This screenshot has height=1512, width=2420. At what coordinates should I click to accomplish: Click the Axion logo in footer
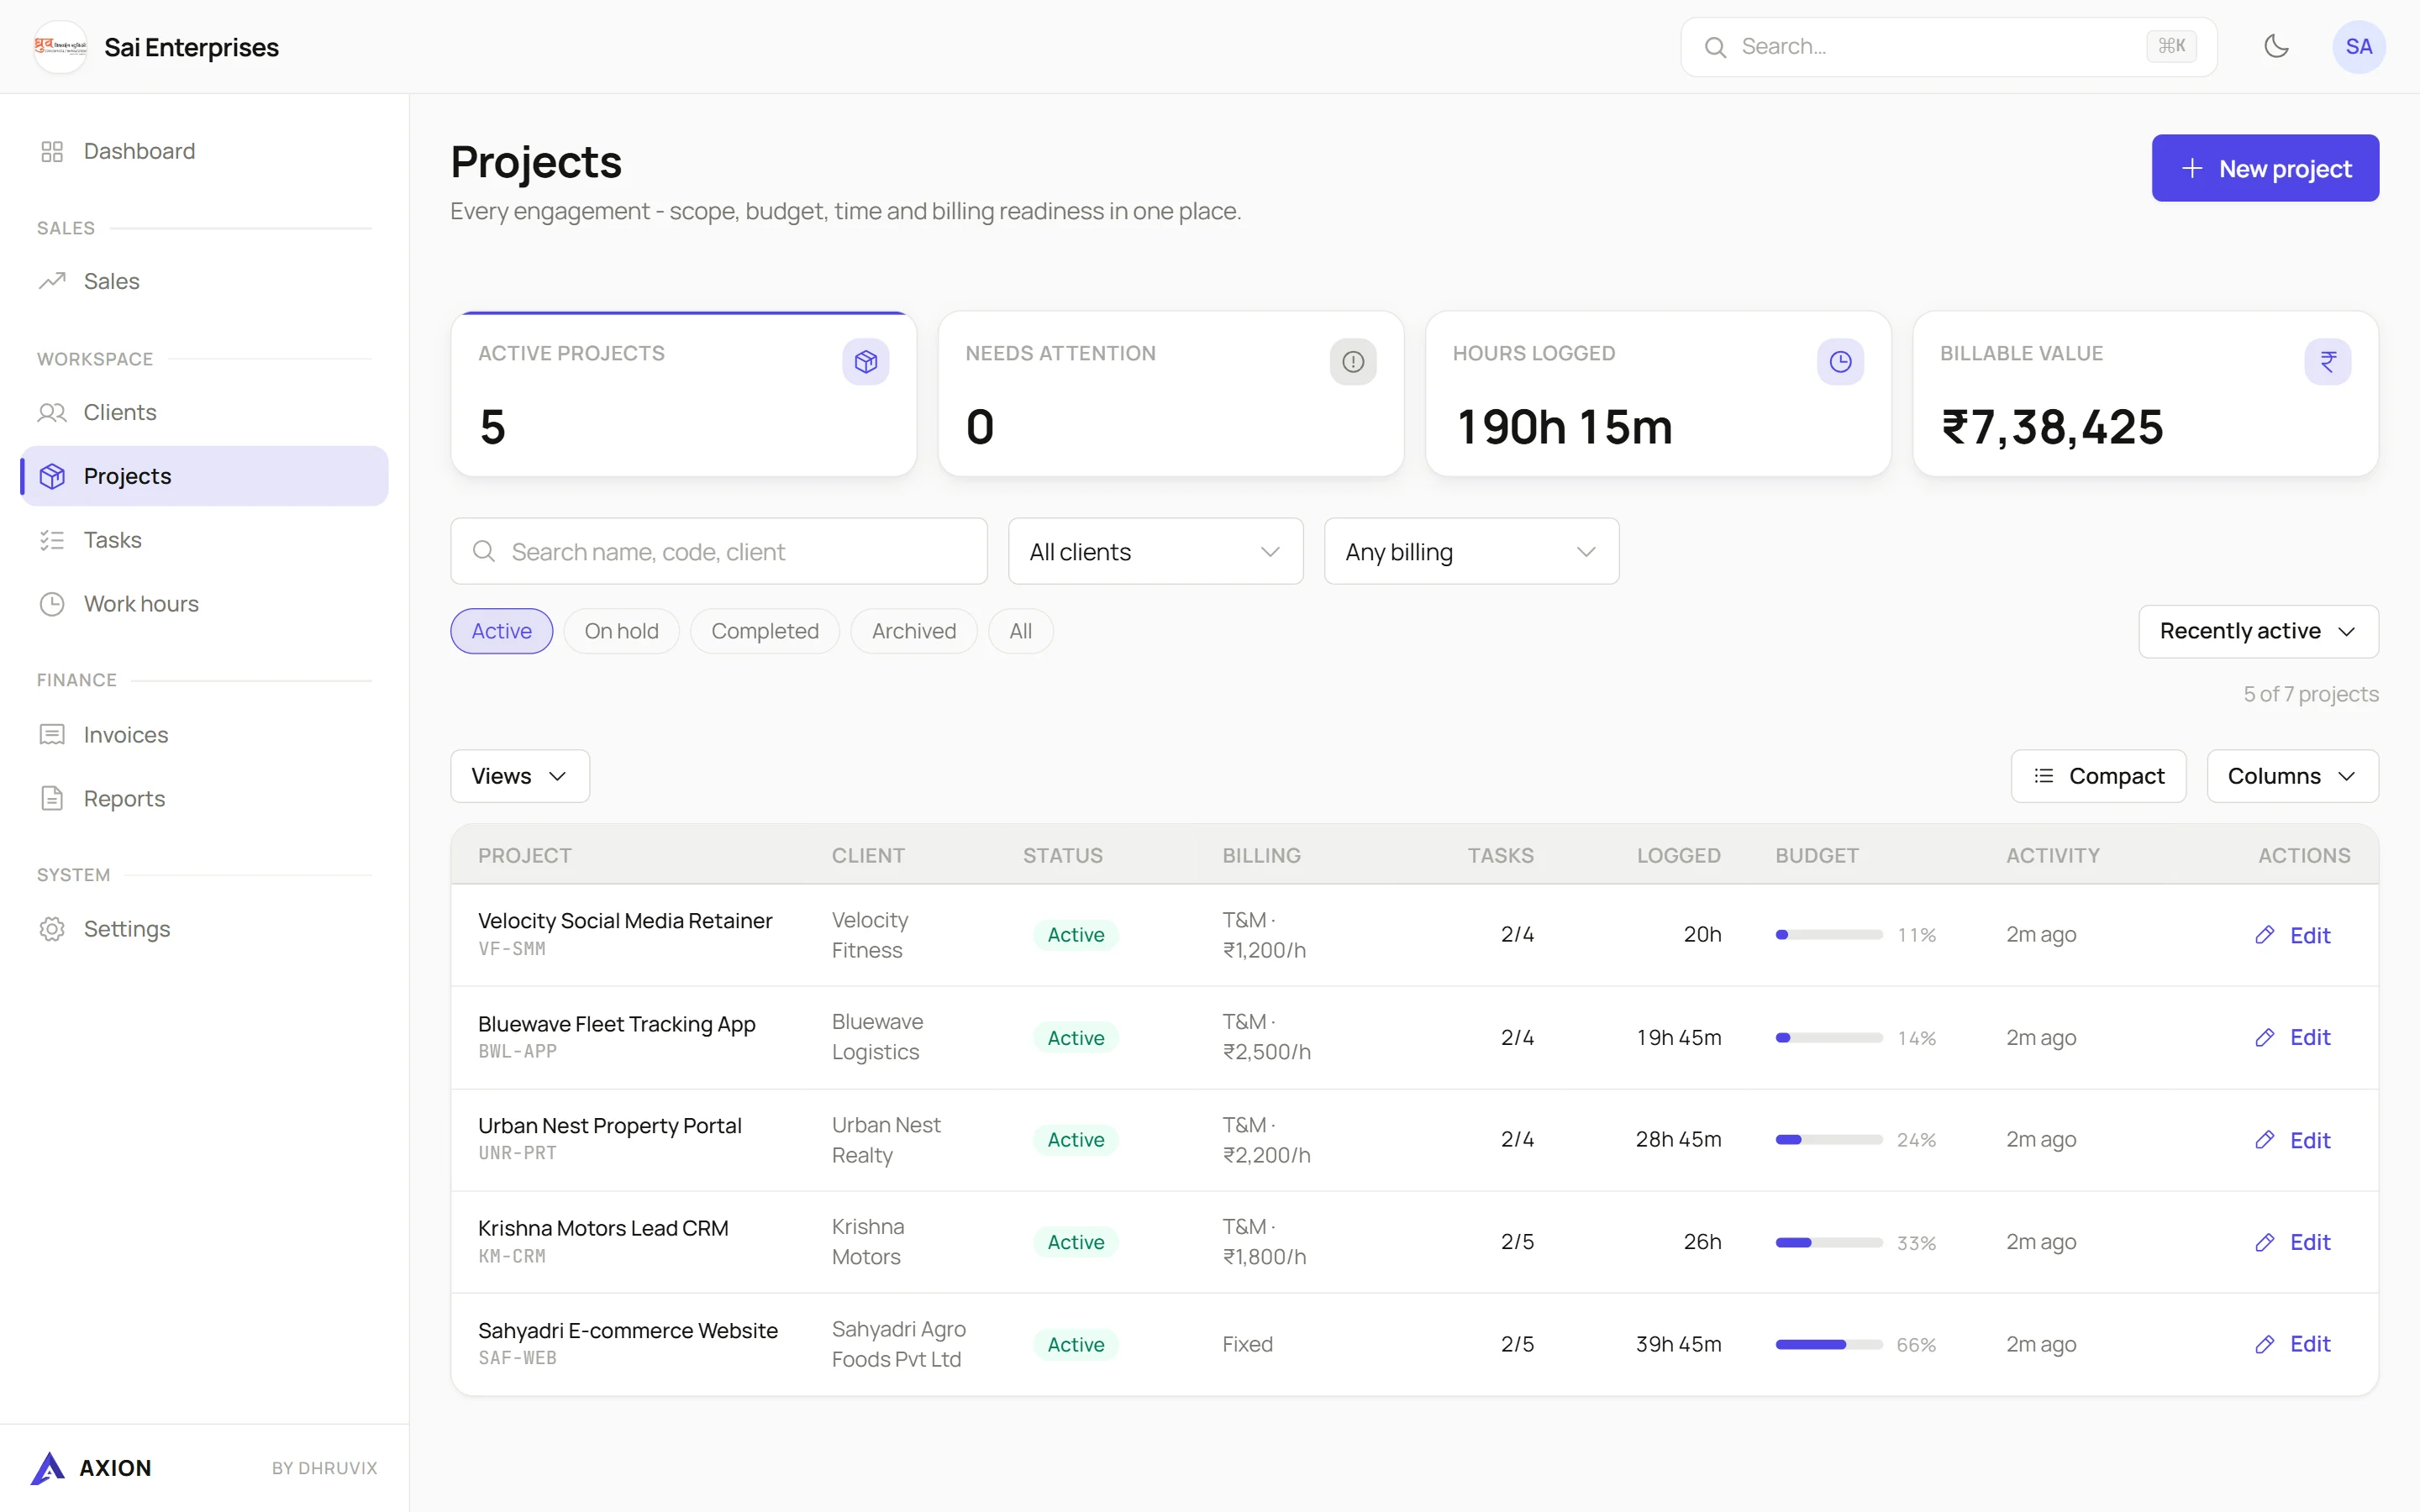point(48,1467)
